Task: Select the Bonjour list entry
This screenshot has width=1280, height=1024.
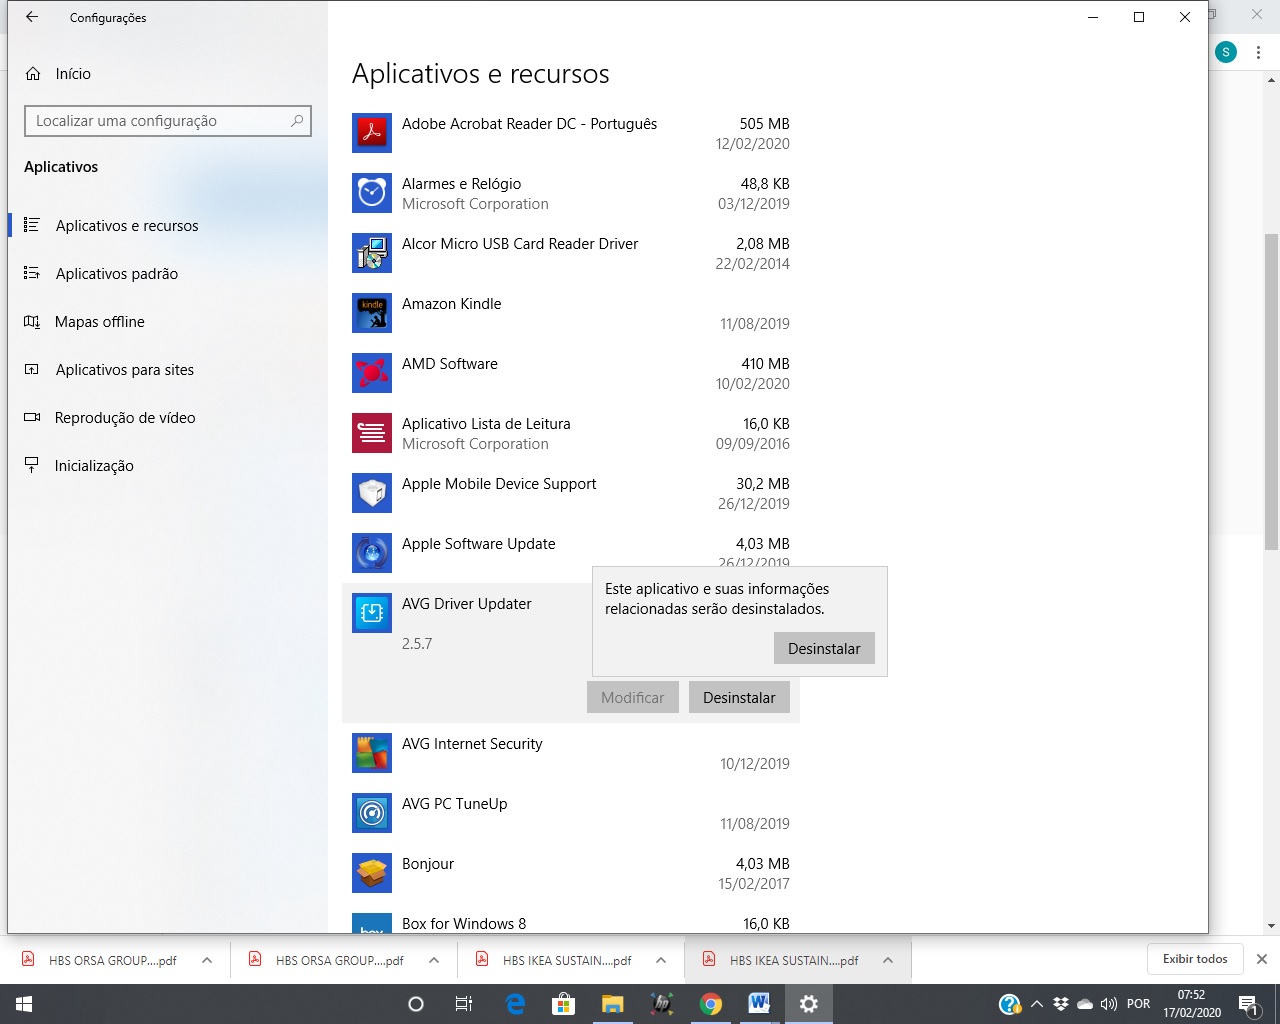Action: 571,873
